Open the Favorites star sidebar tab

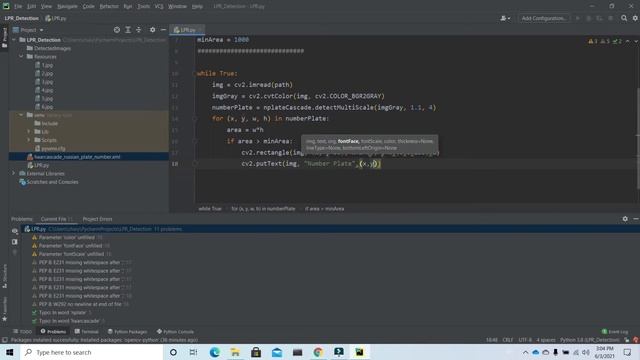click(x=4, y=309)
